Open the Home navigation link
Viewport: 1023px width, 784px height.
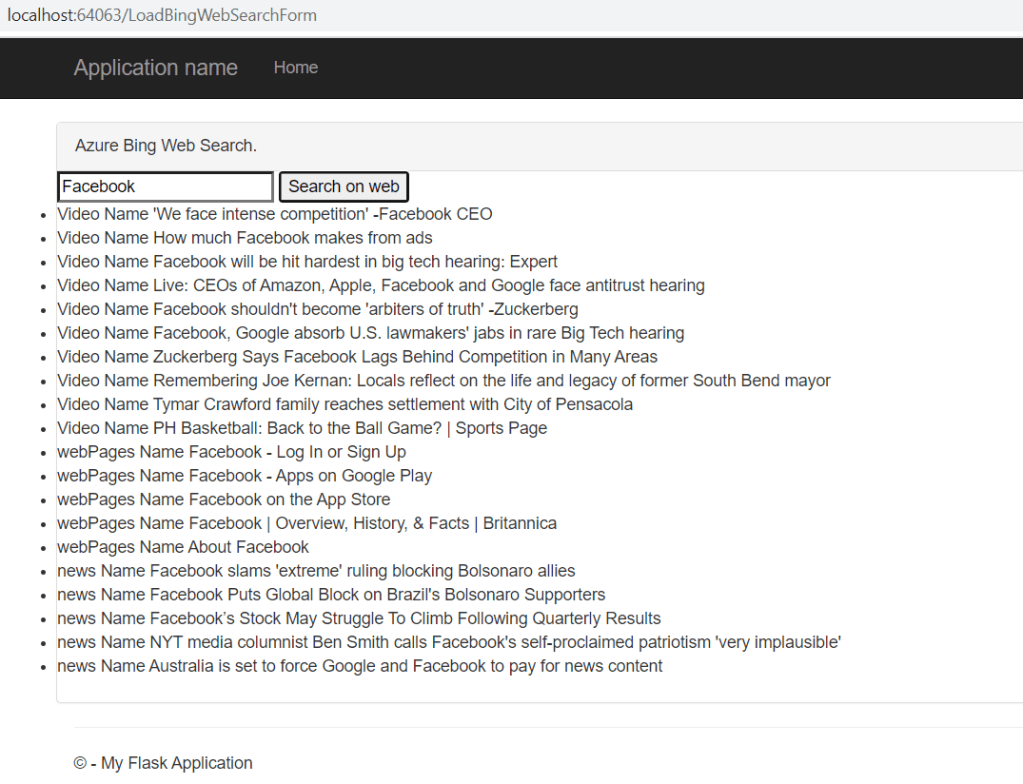pyautogui.click(x=295, y=68)
